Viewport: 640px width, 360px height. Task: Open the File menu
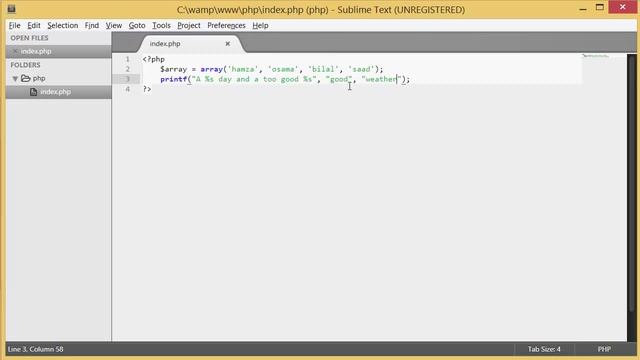(14, 25)
